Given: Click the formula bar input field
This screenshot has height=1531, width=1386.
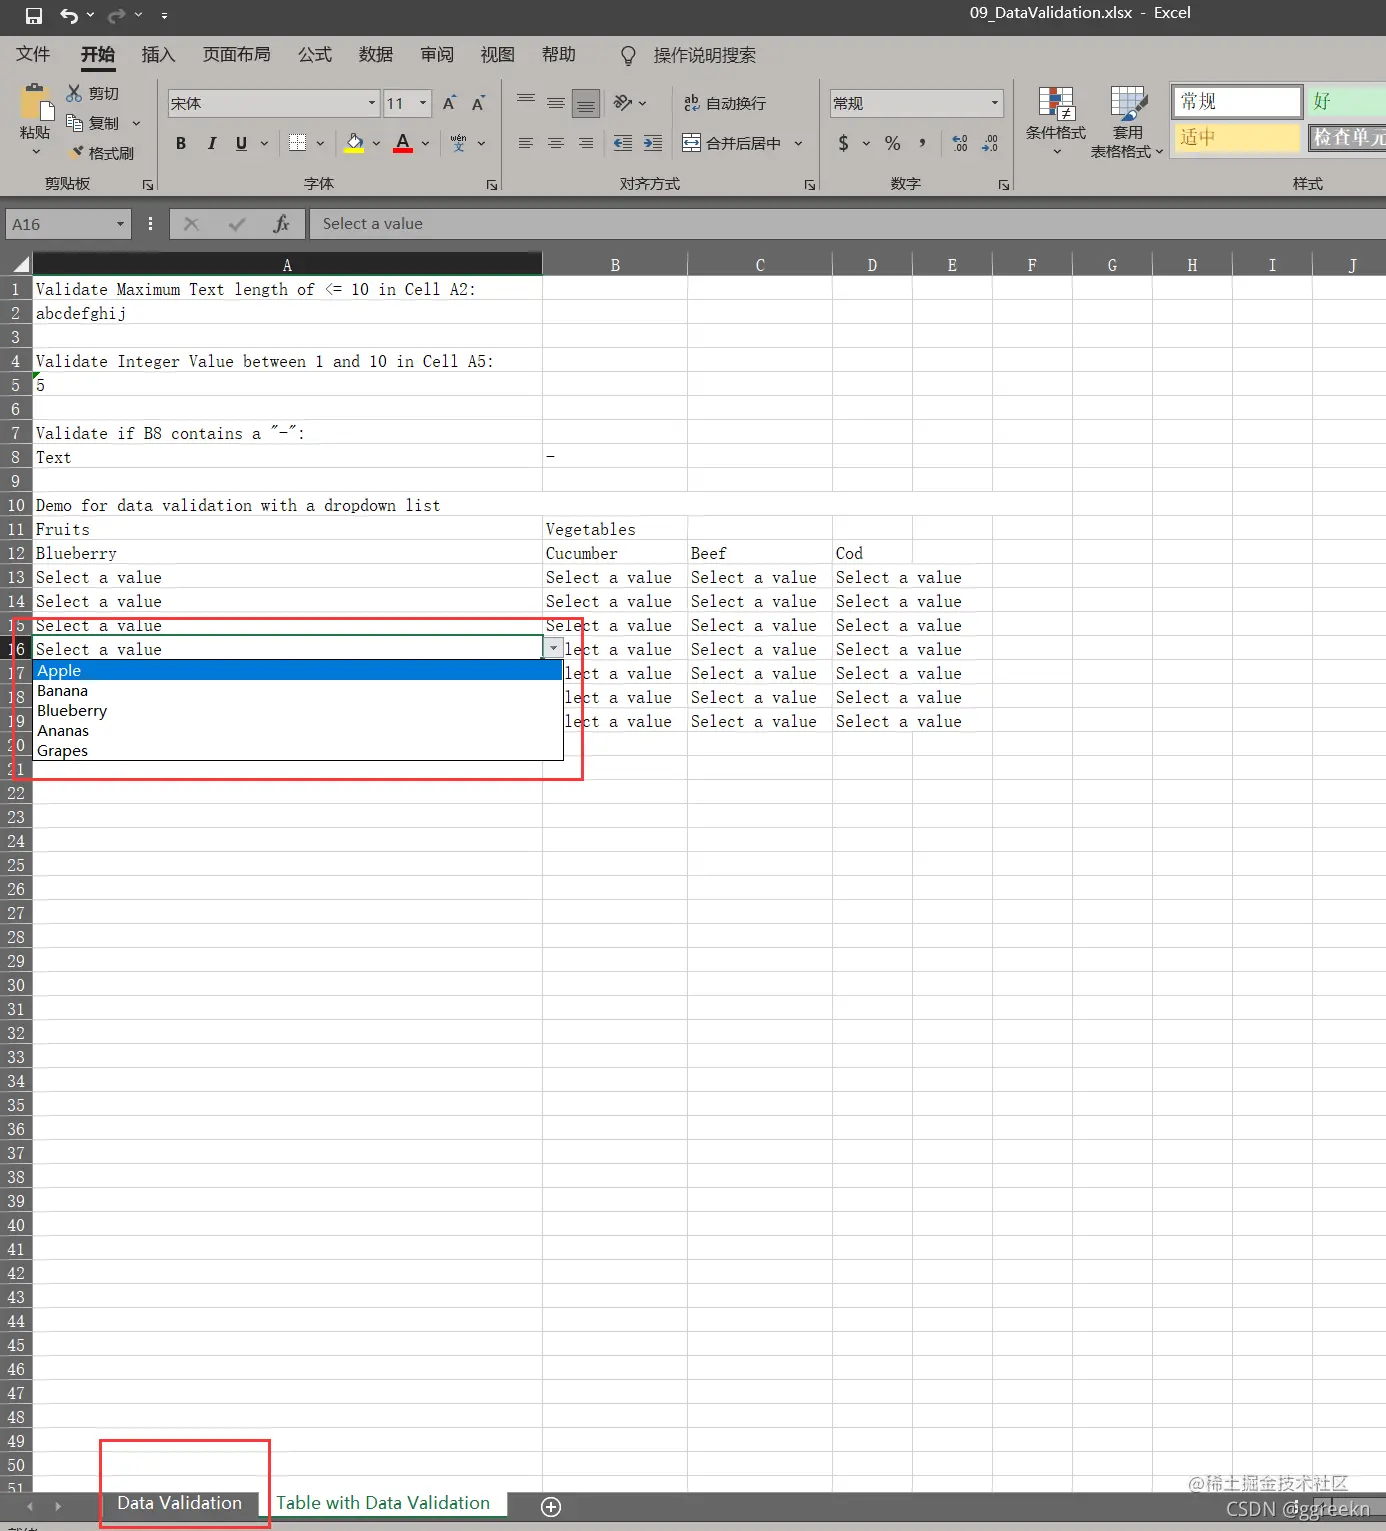Looking at the screenshot, I should pyautogui.click(x=848, y=224).
